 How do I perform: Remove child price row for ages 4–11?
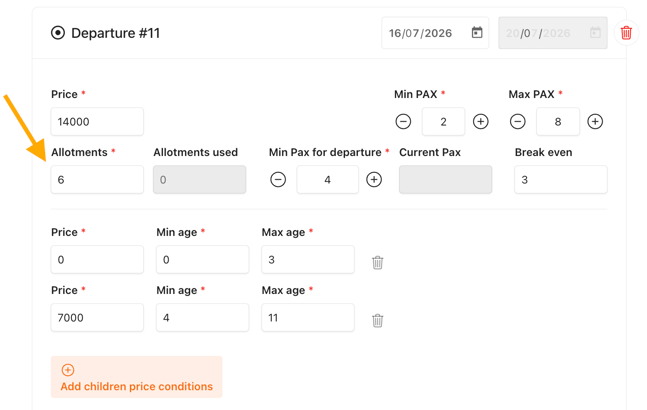pos(378,320)
